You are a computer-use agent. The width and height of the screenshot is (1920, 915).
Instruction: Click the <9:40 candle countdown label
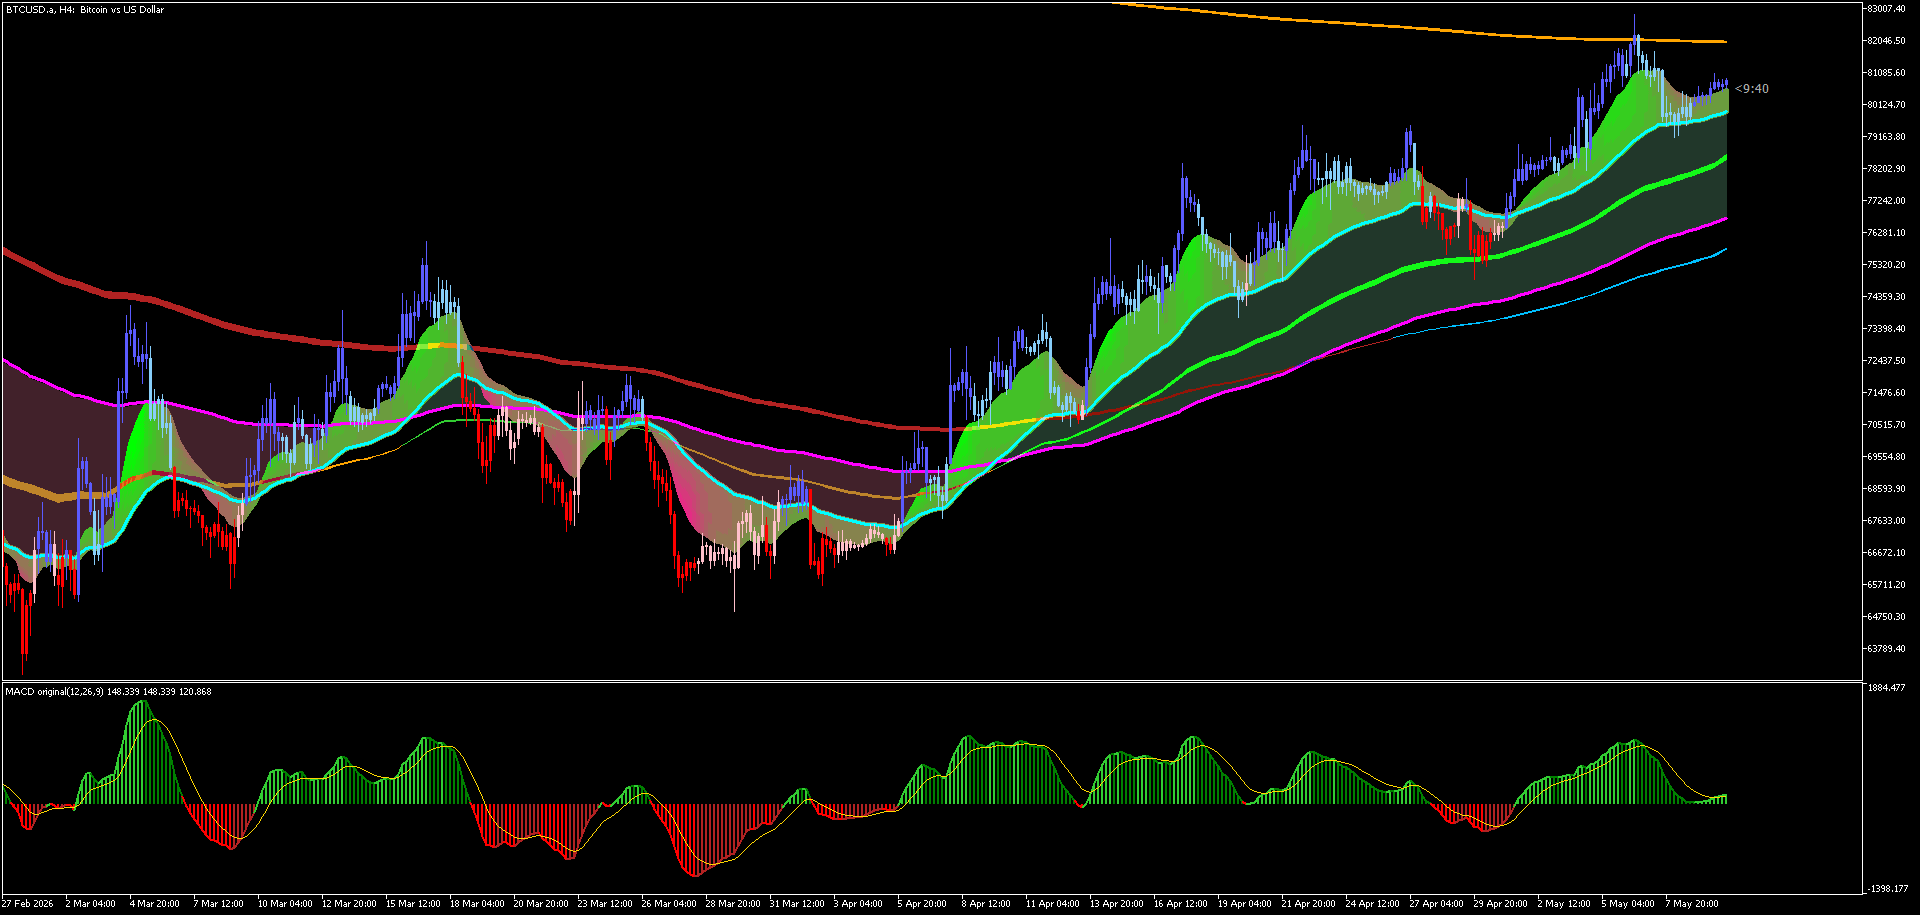coord(1751,89)
